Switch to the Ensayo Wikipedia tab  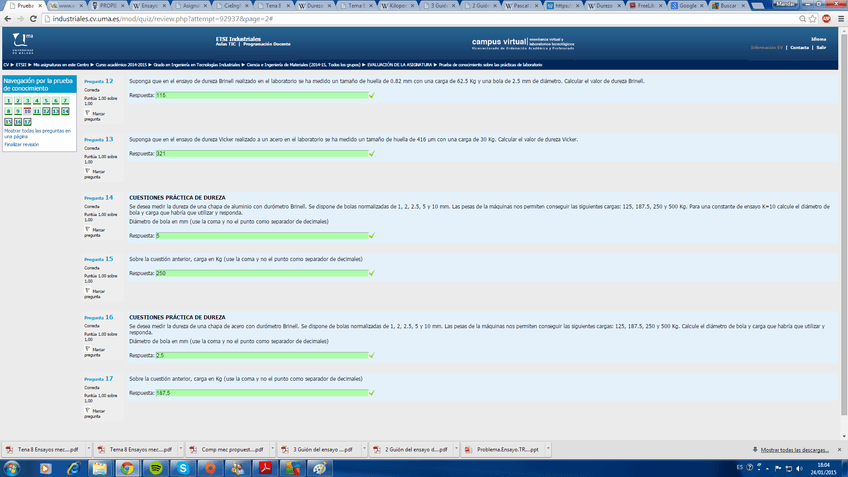(148, 5)
